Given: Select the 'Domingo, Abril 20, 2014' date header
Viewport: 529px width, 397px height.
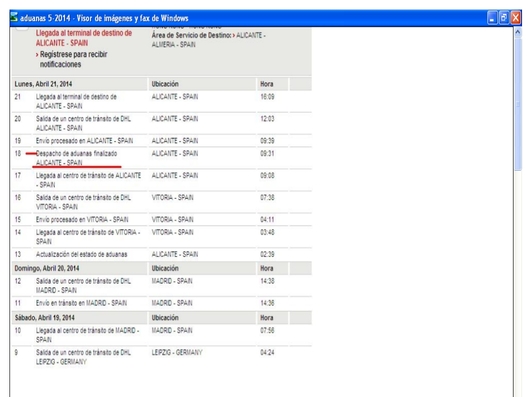Looking at the screenshot, I should click(47, 268).
